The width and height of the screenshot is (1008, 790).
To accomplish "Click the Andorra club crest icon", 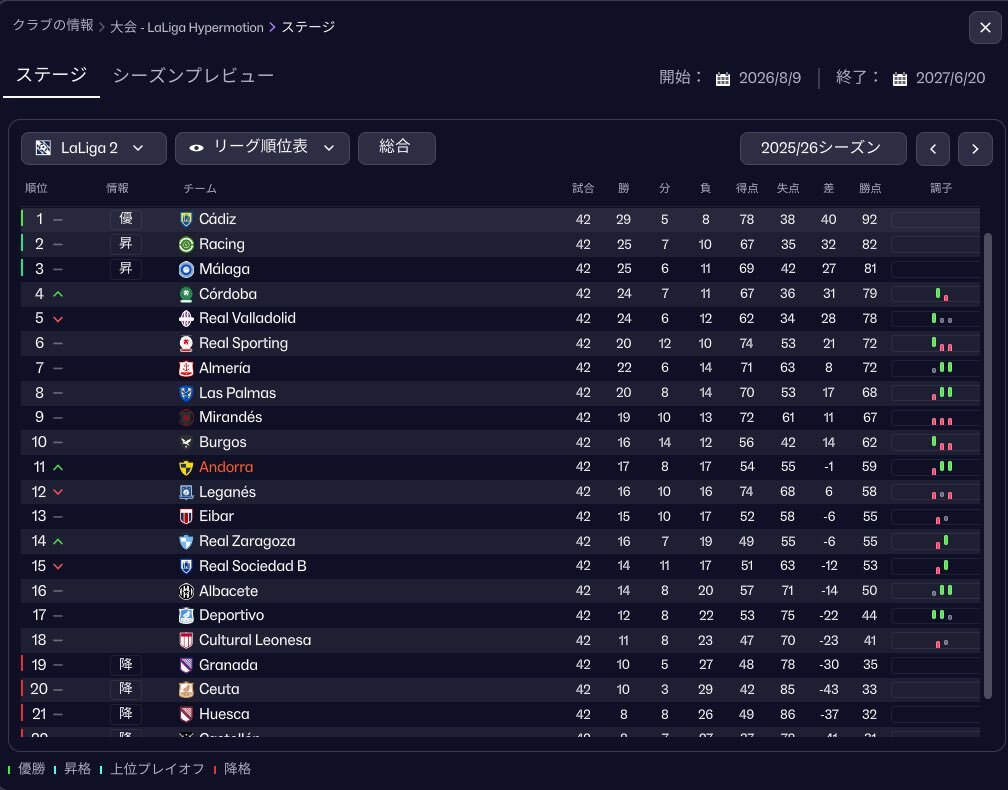I will [186, 467].
